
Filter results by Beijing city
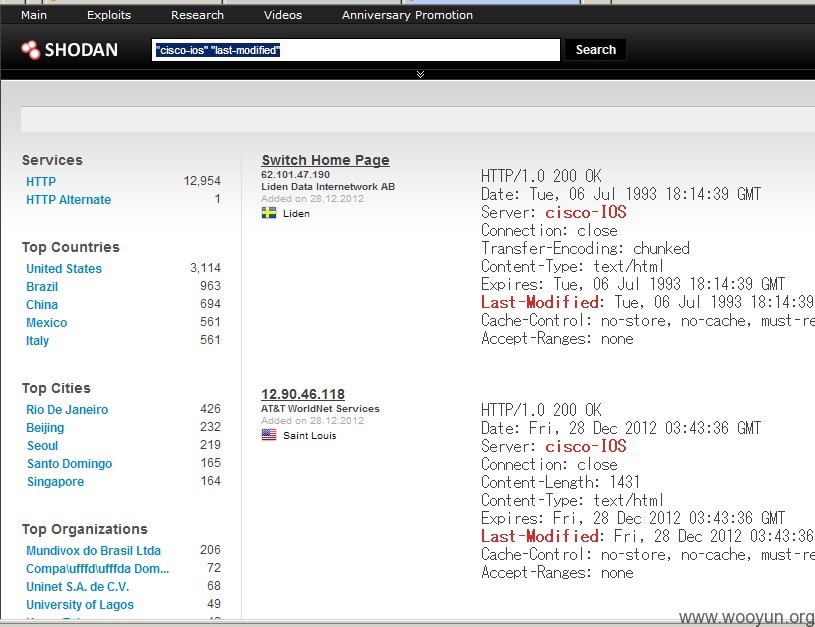coord(45,428)
